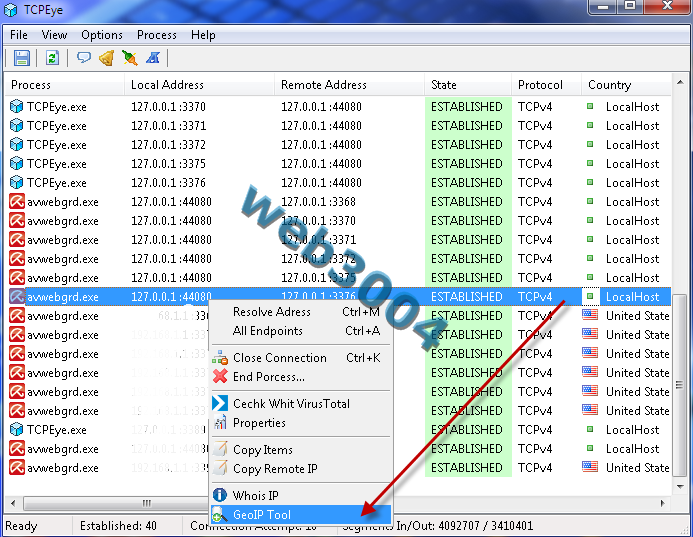Click the red X End Process icon
The width and height of the screenshot is (693, 537).
click(220, 377)
